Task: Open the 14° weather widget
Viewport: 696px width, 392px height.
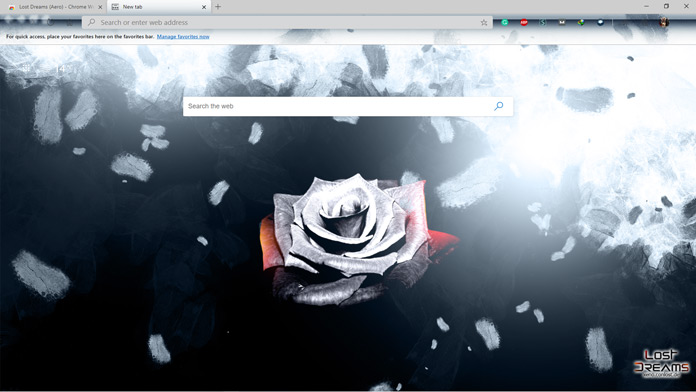Action: click(63, 68)
